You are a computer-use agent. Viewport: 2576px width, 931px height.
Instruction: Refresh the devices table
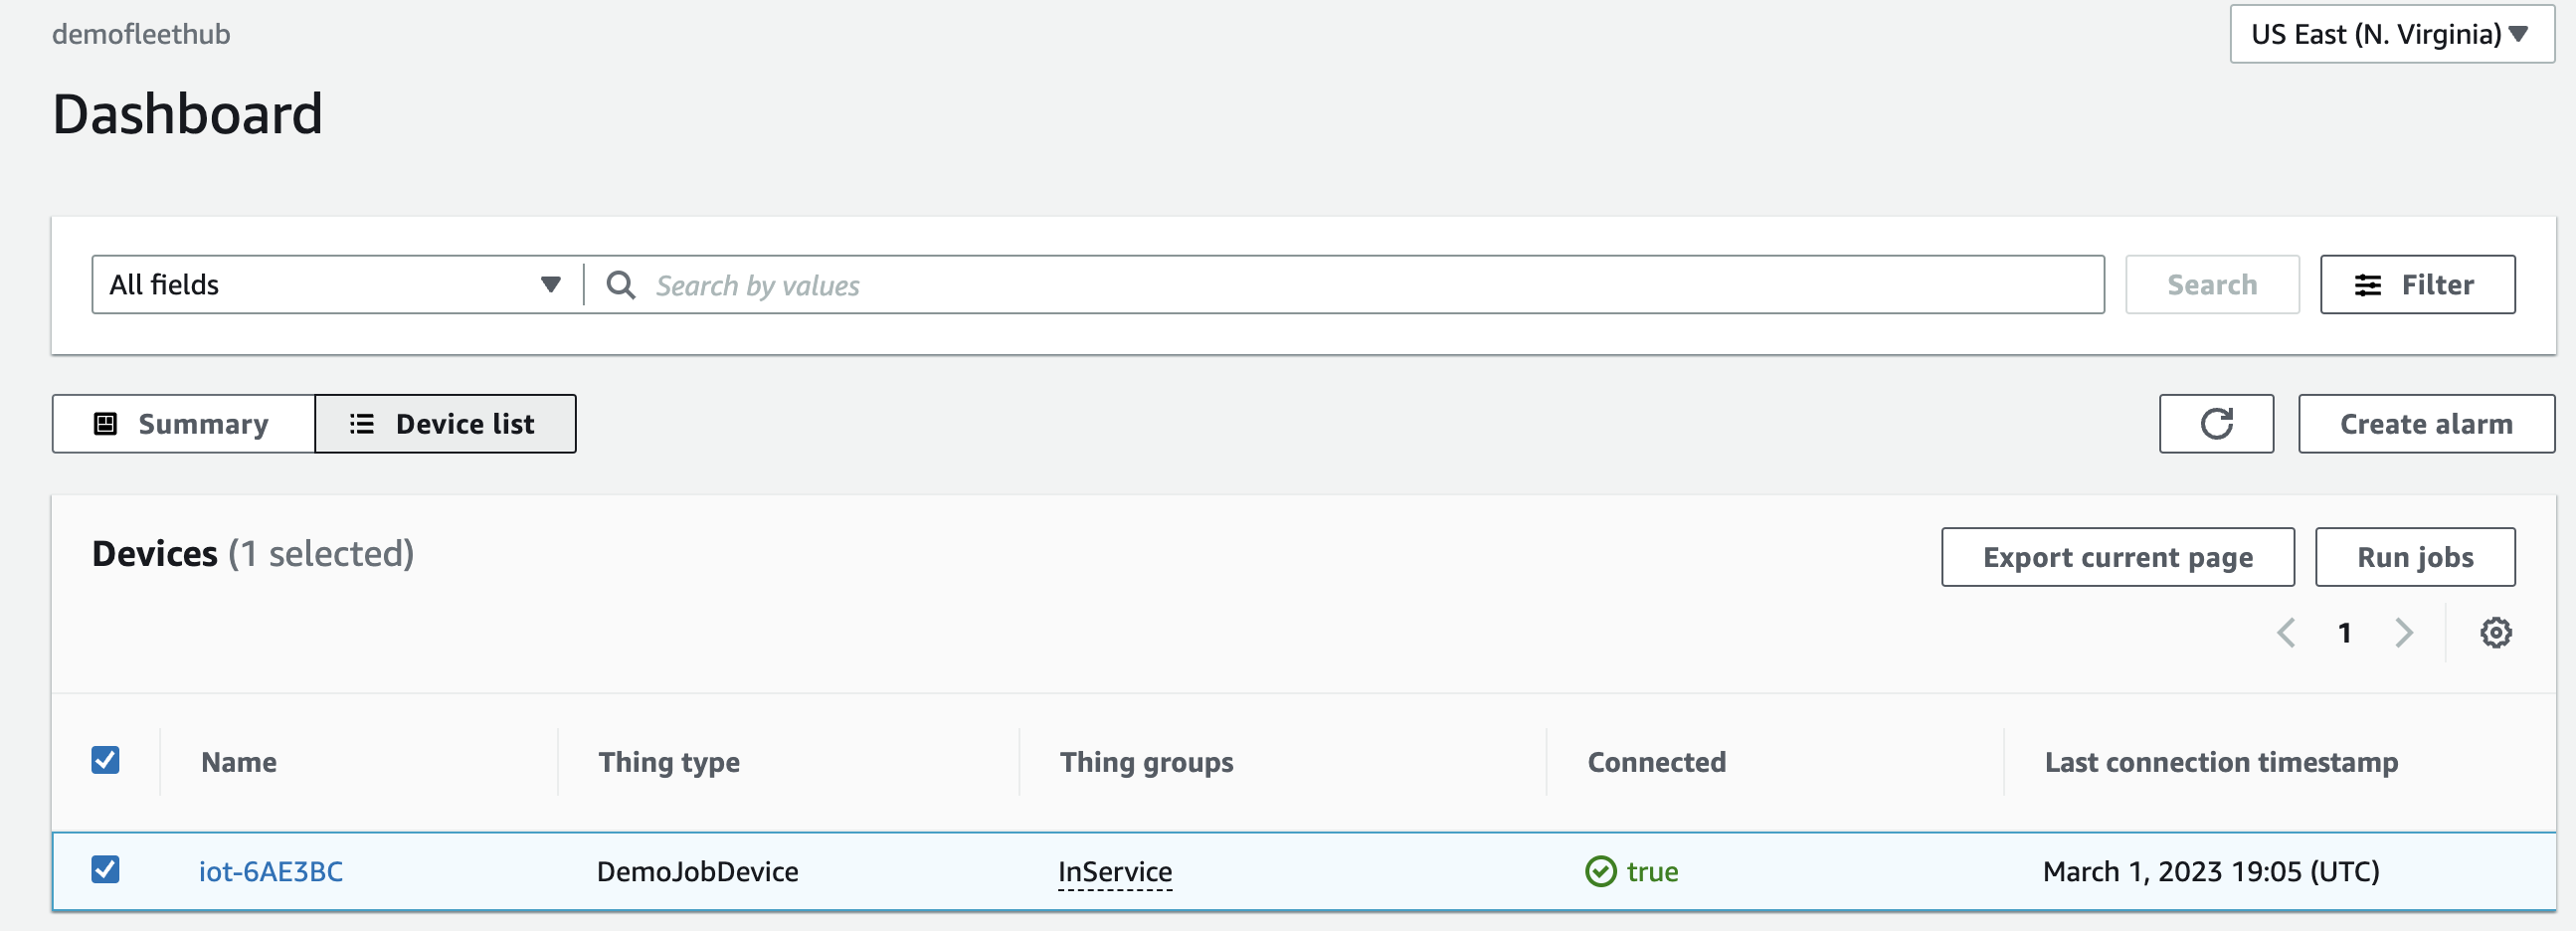pos(2216,423)
